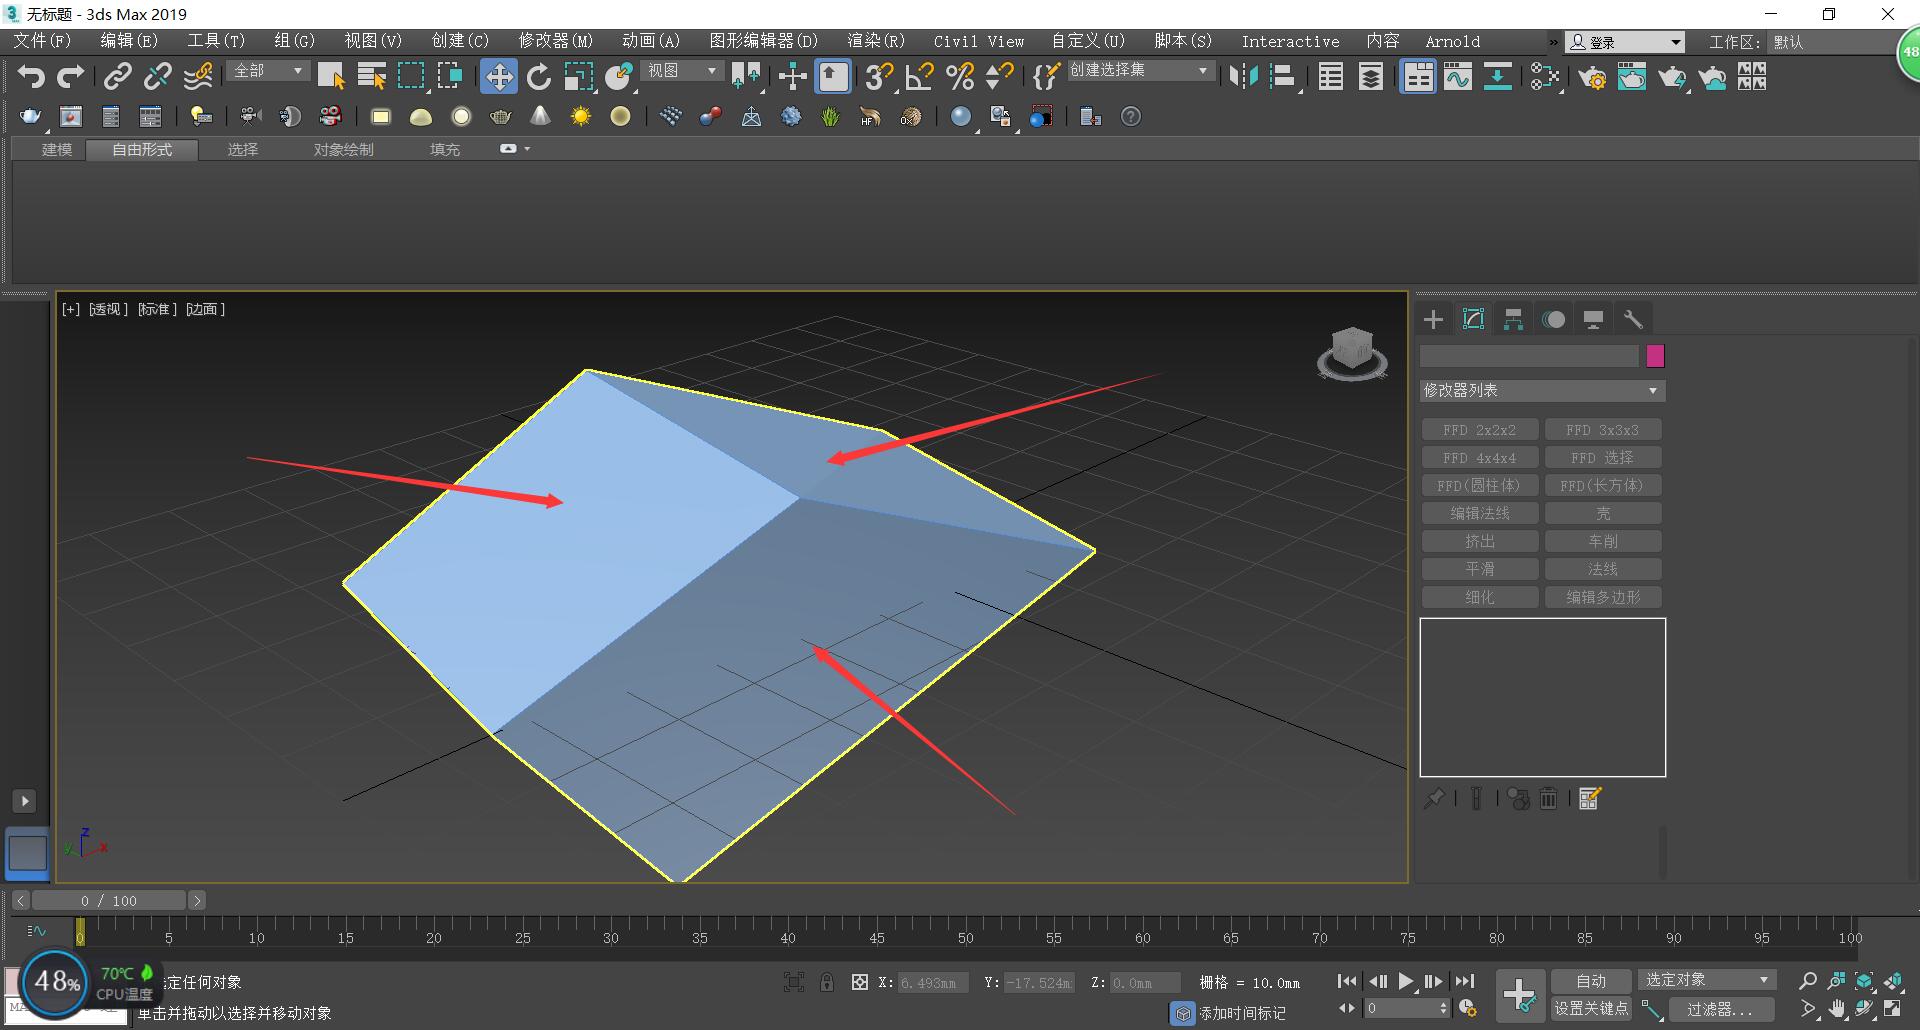
Task: Expand the 全部 selection filter dropdown
Action: [268, 71]
